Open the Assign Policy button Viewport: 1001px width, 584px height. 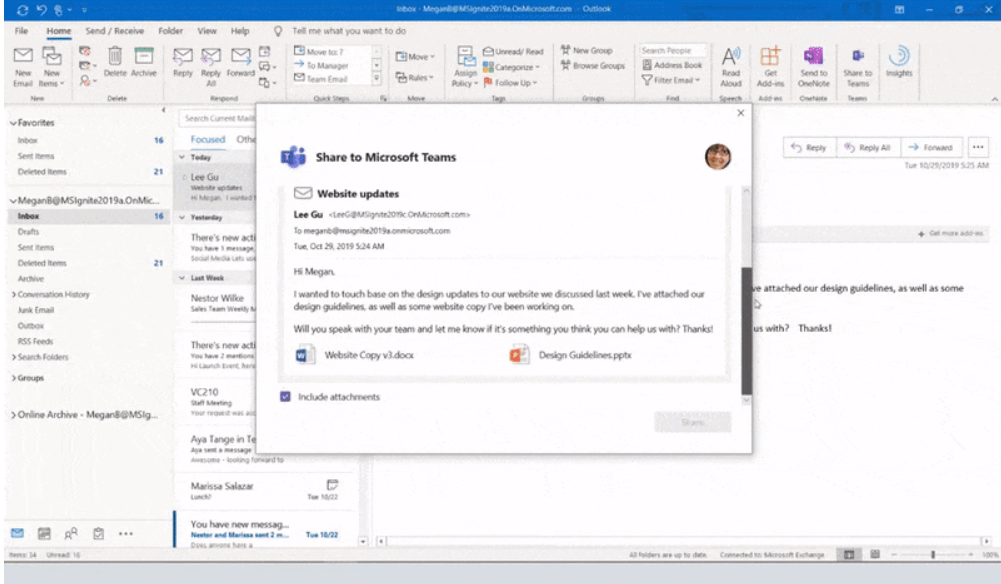465,66
